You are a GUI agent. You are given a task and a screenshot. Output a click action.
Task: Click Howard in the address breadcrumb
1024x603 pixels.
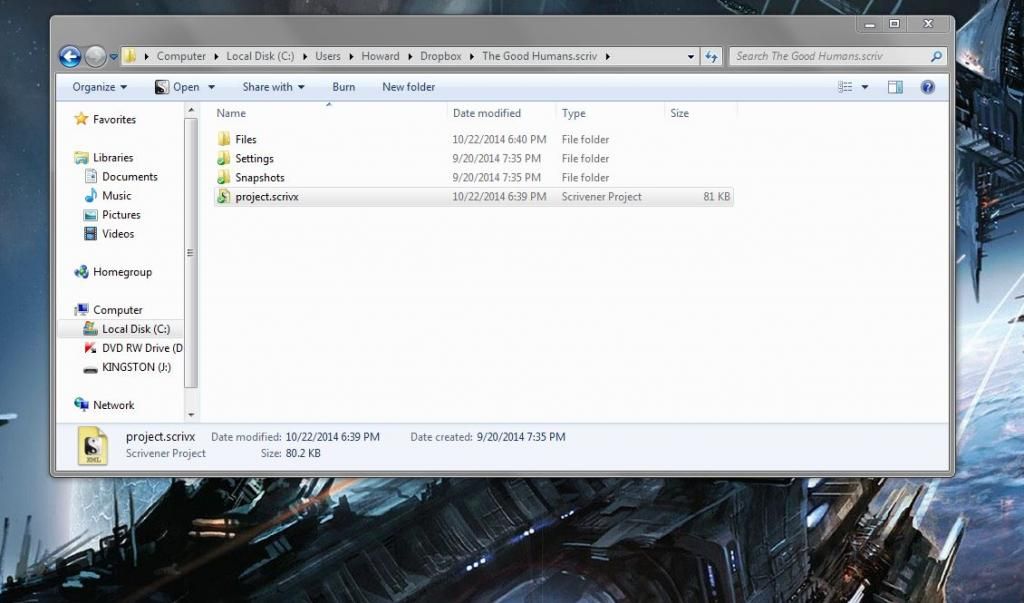click(x=380, y=56)
